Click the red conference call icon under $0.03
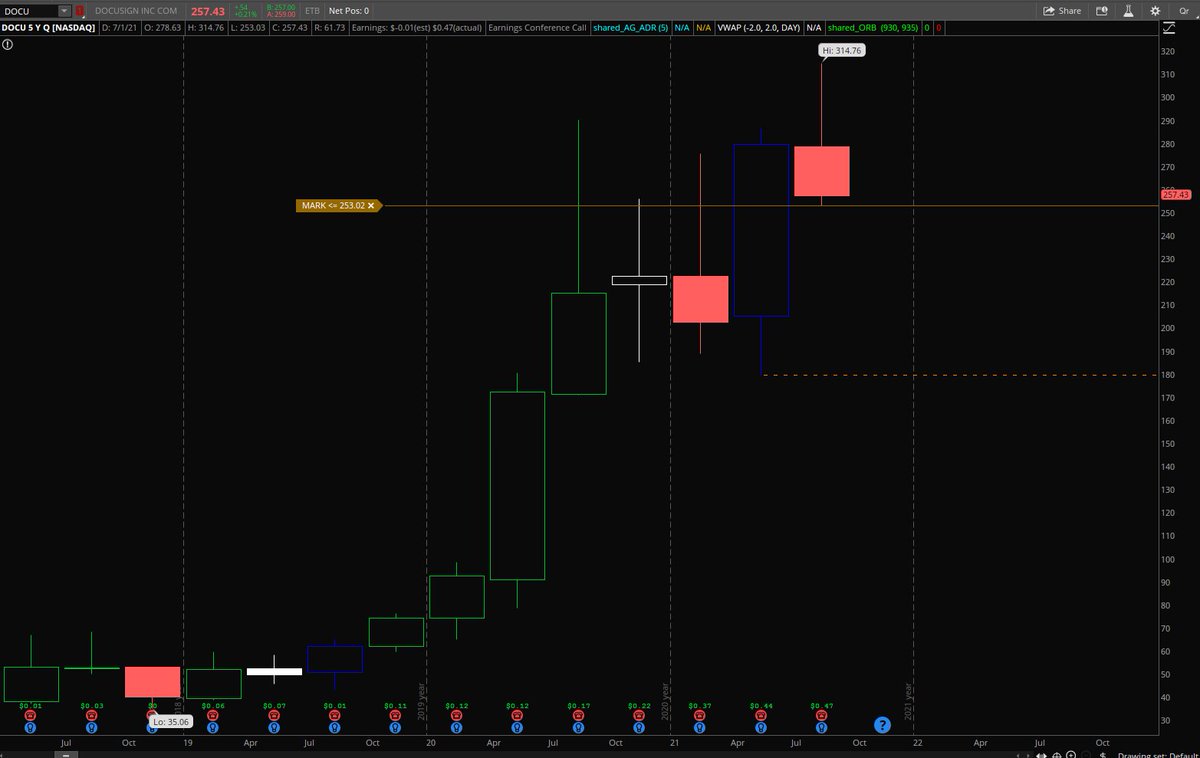The image size is (1200, 758). (92, 715)
